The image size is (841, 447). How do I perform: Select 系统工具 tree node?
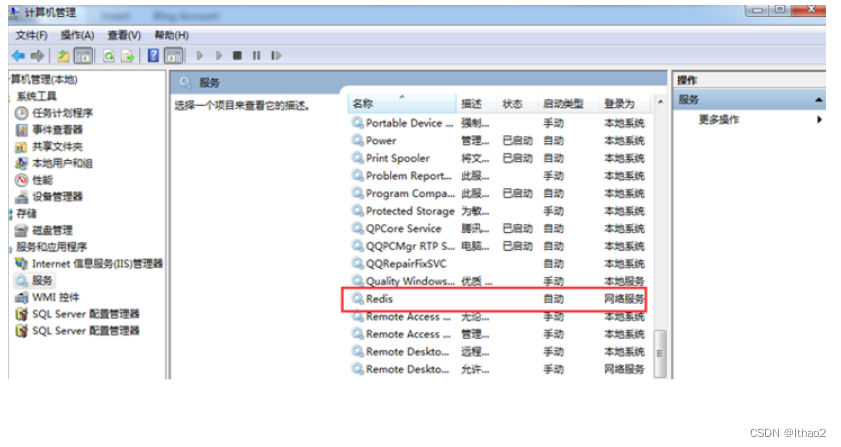click(36, 97)
